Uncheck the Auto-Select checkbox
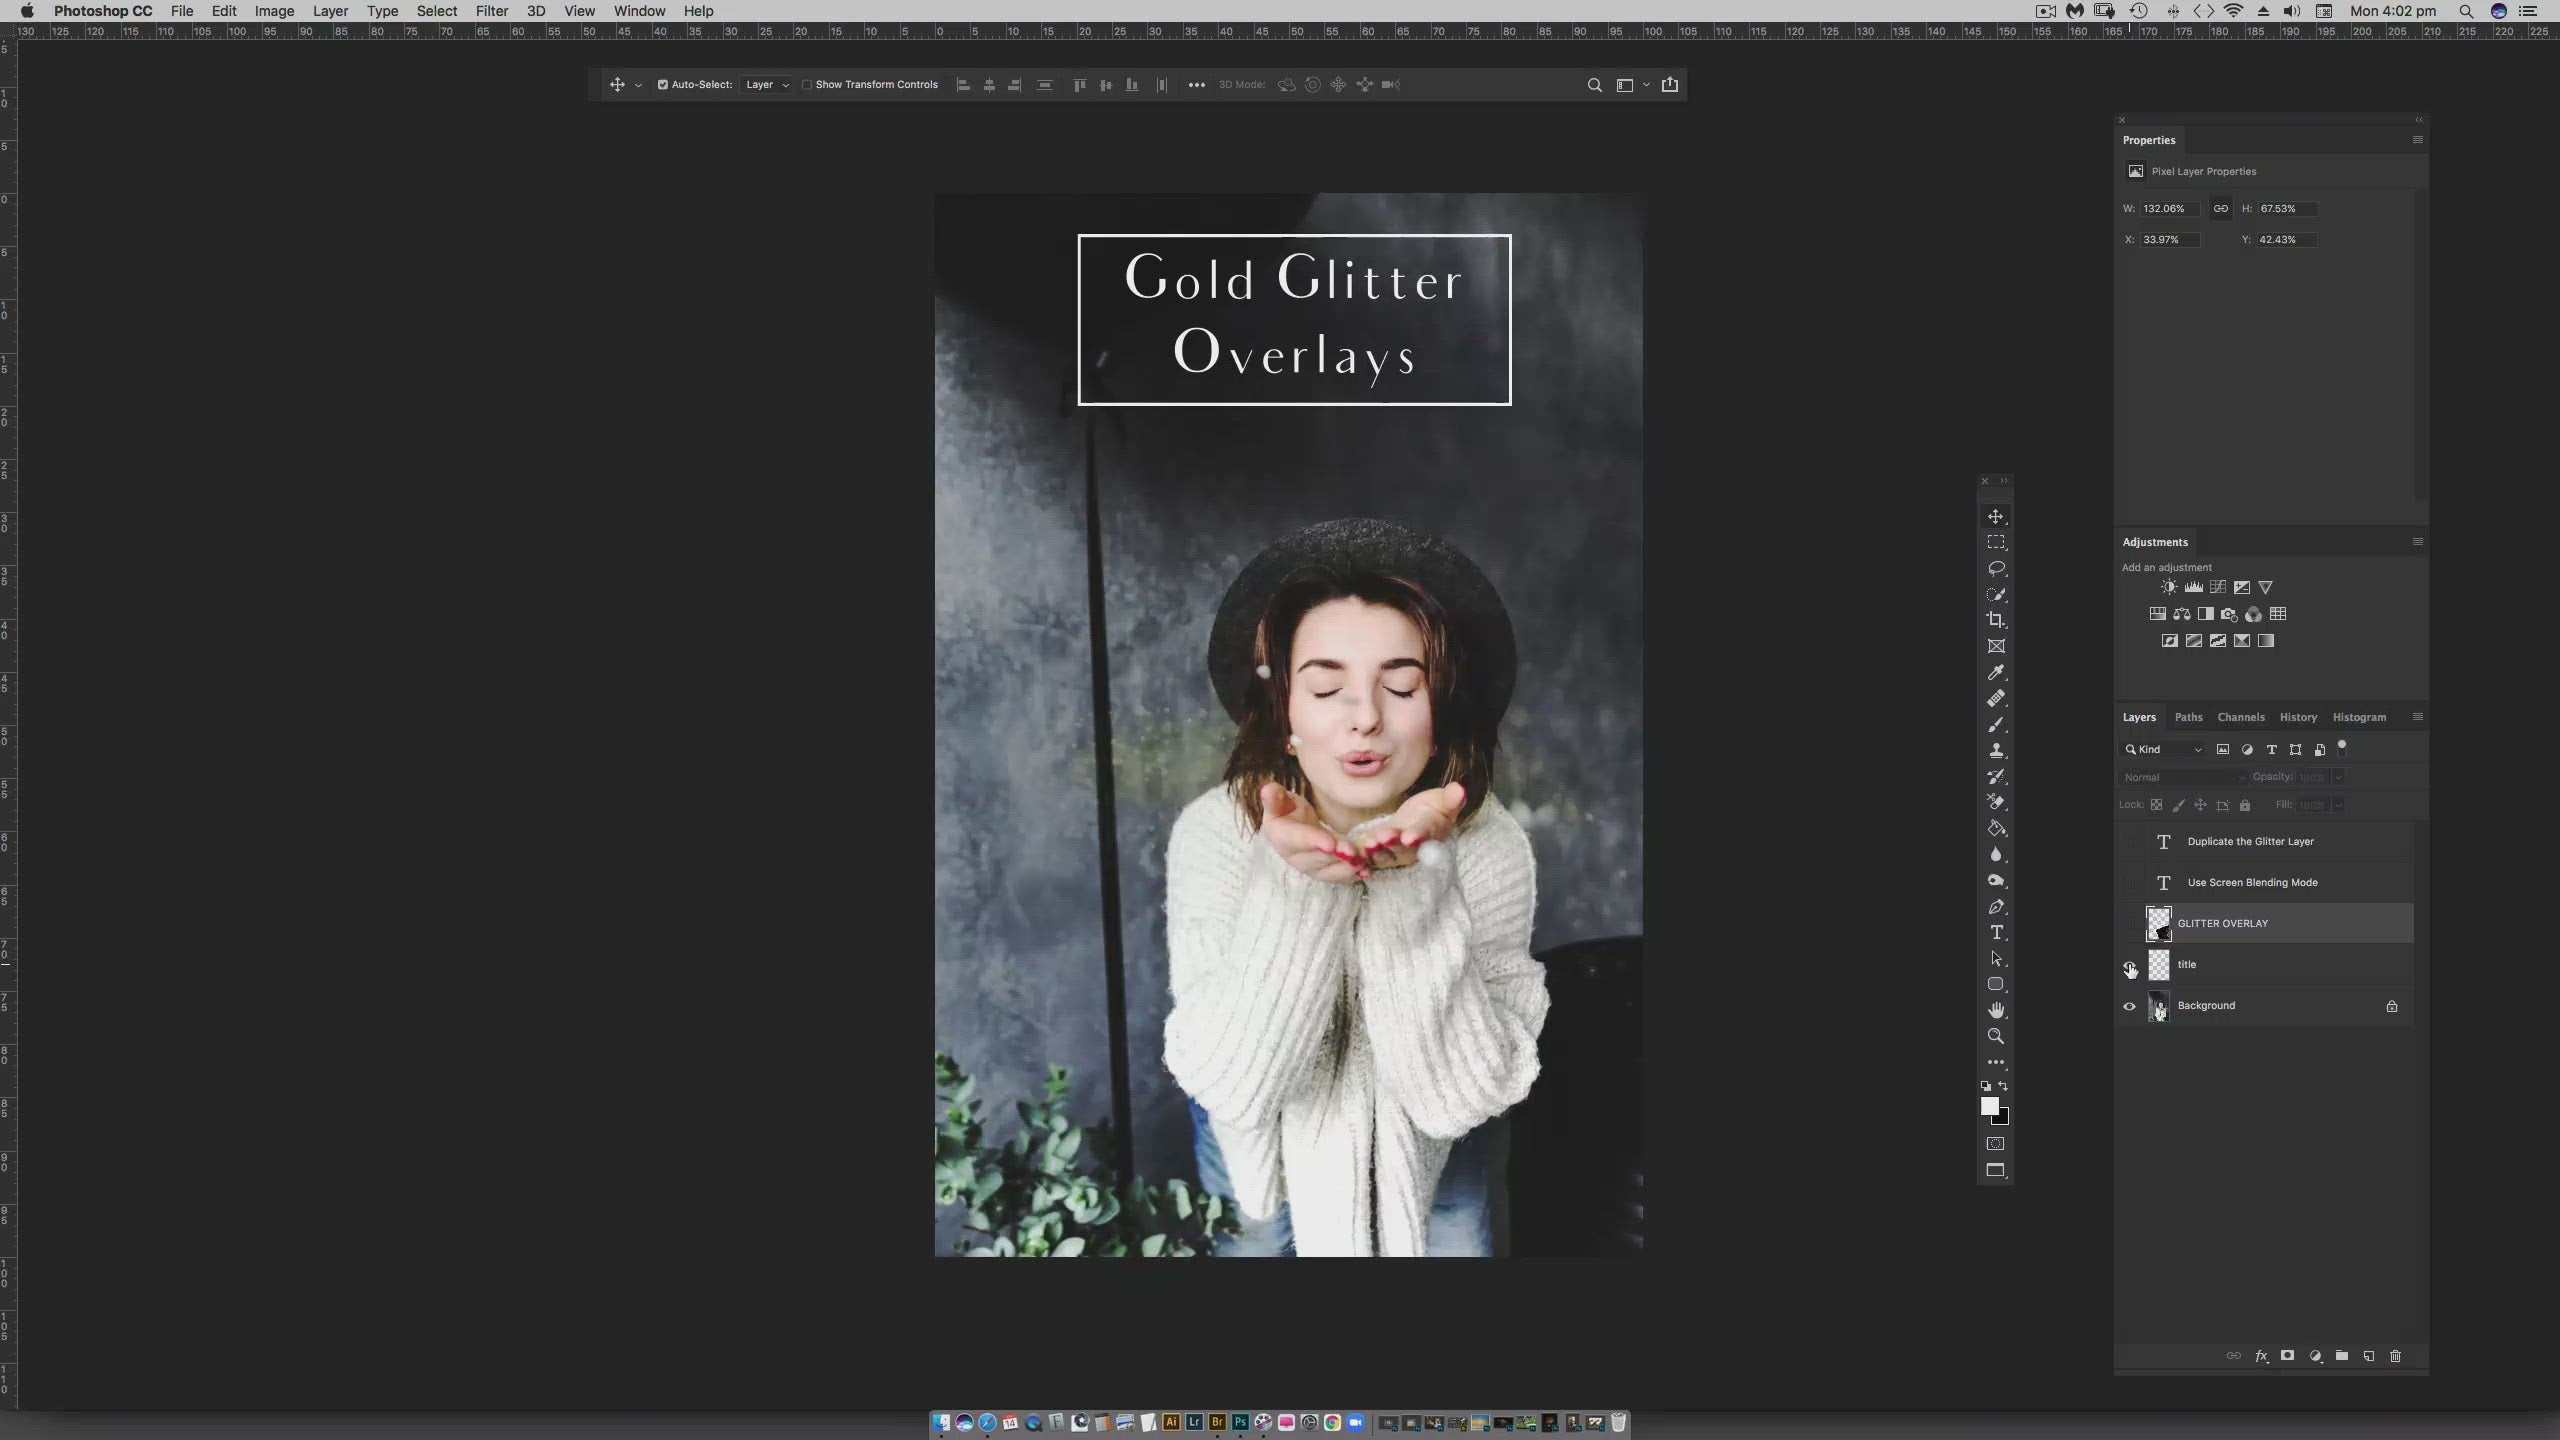The height and width of the screenshot is (1440, 2560). [662, 85]
